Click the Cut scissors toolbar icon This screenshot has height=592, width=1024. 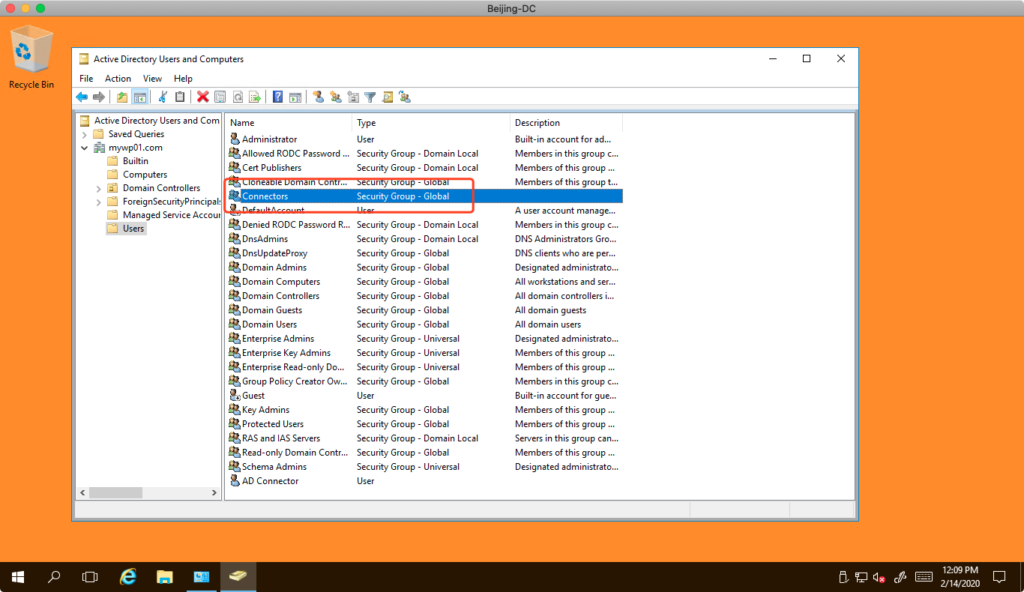(x=163, y=97)
